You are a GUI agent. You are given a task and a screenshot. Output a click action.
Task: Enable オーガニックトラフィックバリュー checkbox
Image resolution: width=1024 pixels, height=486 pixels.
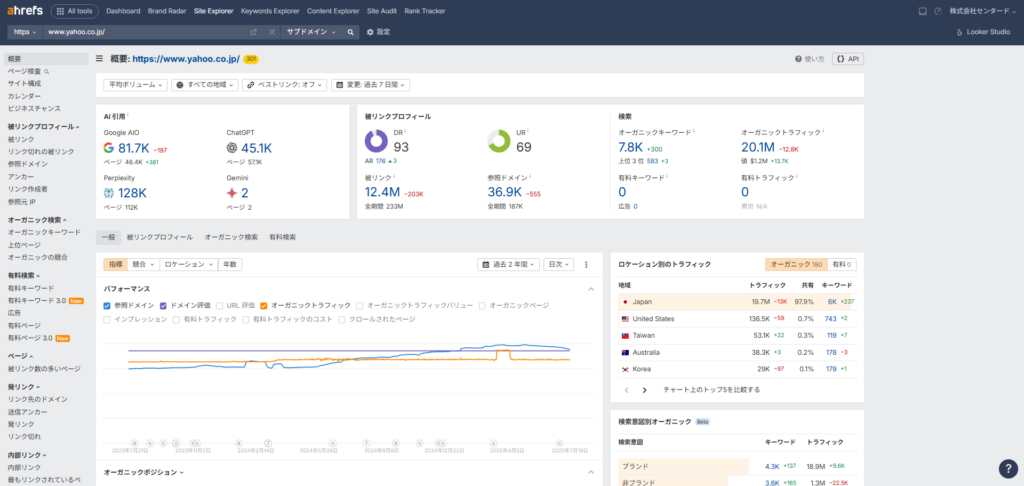360,305
